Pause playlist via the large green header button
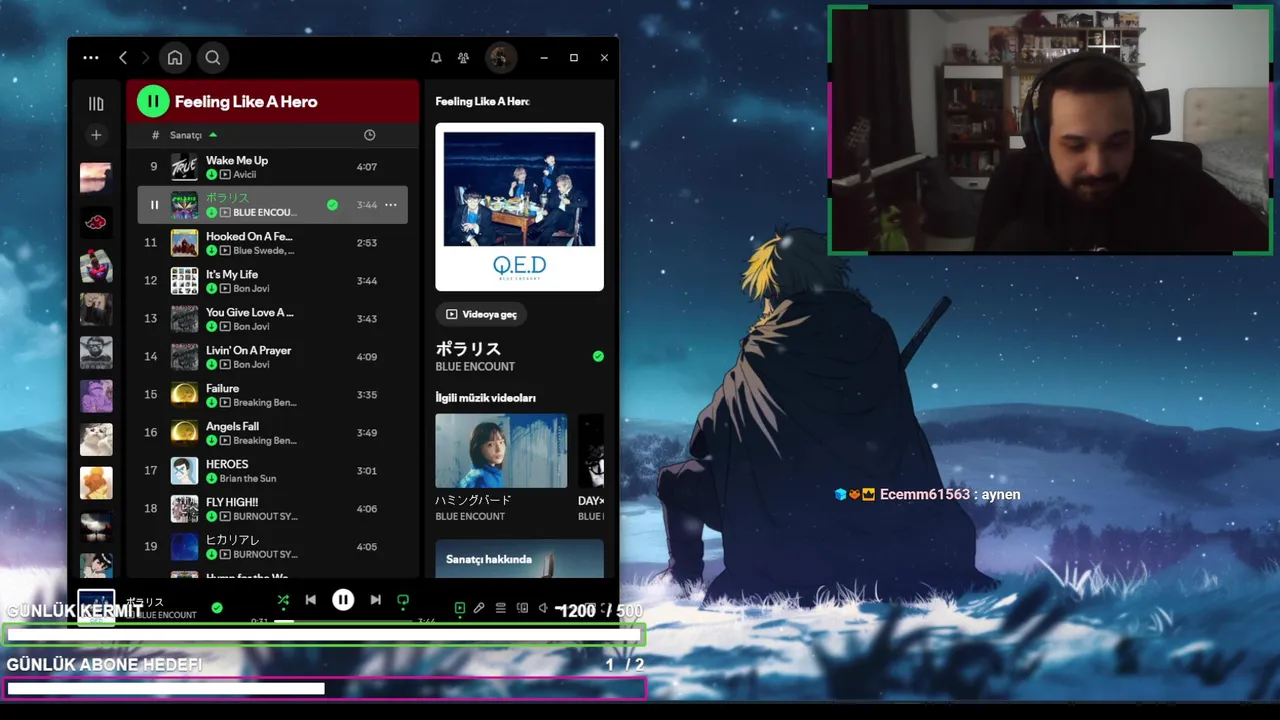Viewport: 1280px width, 720px height. coord(153,101)
